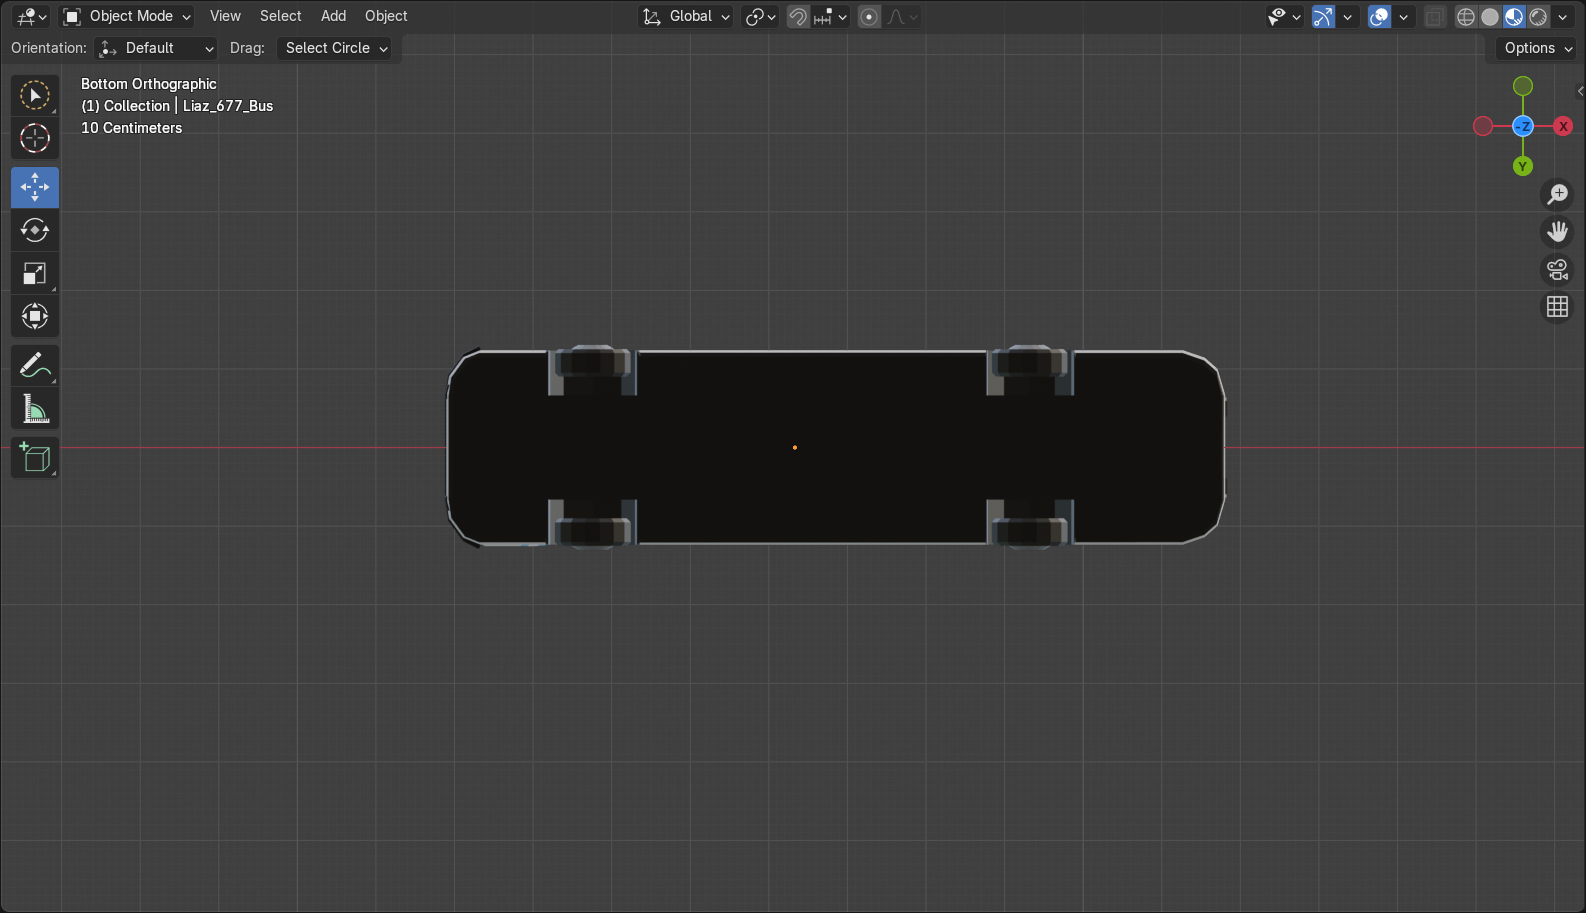Screen dimensions: 1586x913
Task: Open snapping settings dropdown arrow
Action: (831, 17)
